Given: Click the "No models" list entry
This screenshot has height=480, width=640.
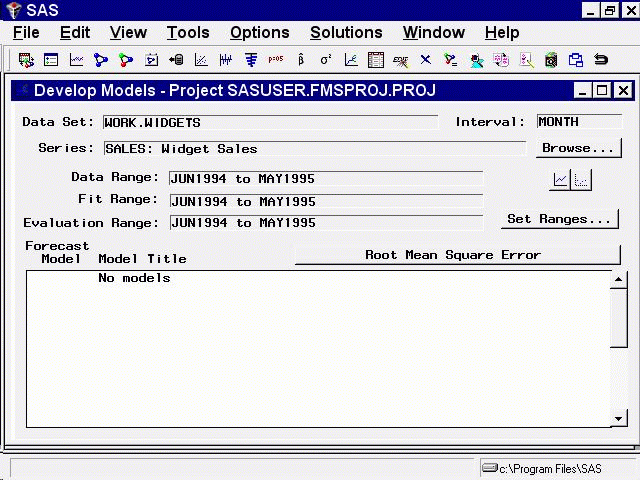Looking at the screenshot, I should click(134, 278).
